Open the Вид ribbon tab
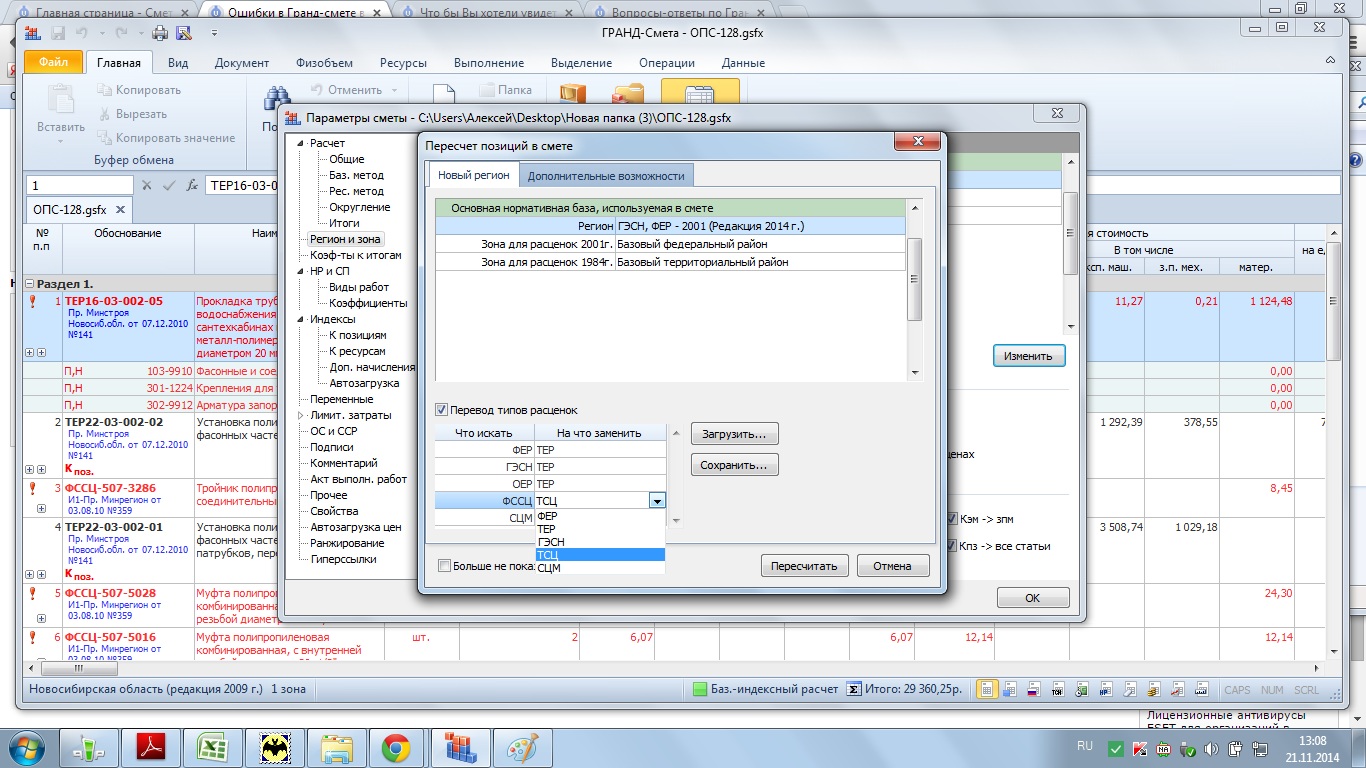 point(178,63)
